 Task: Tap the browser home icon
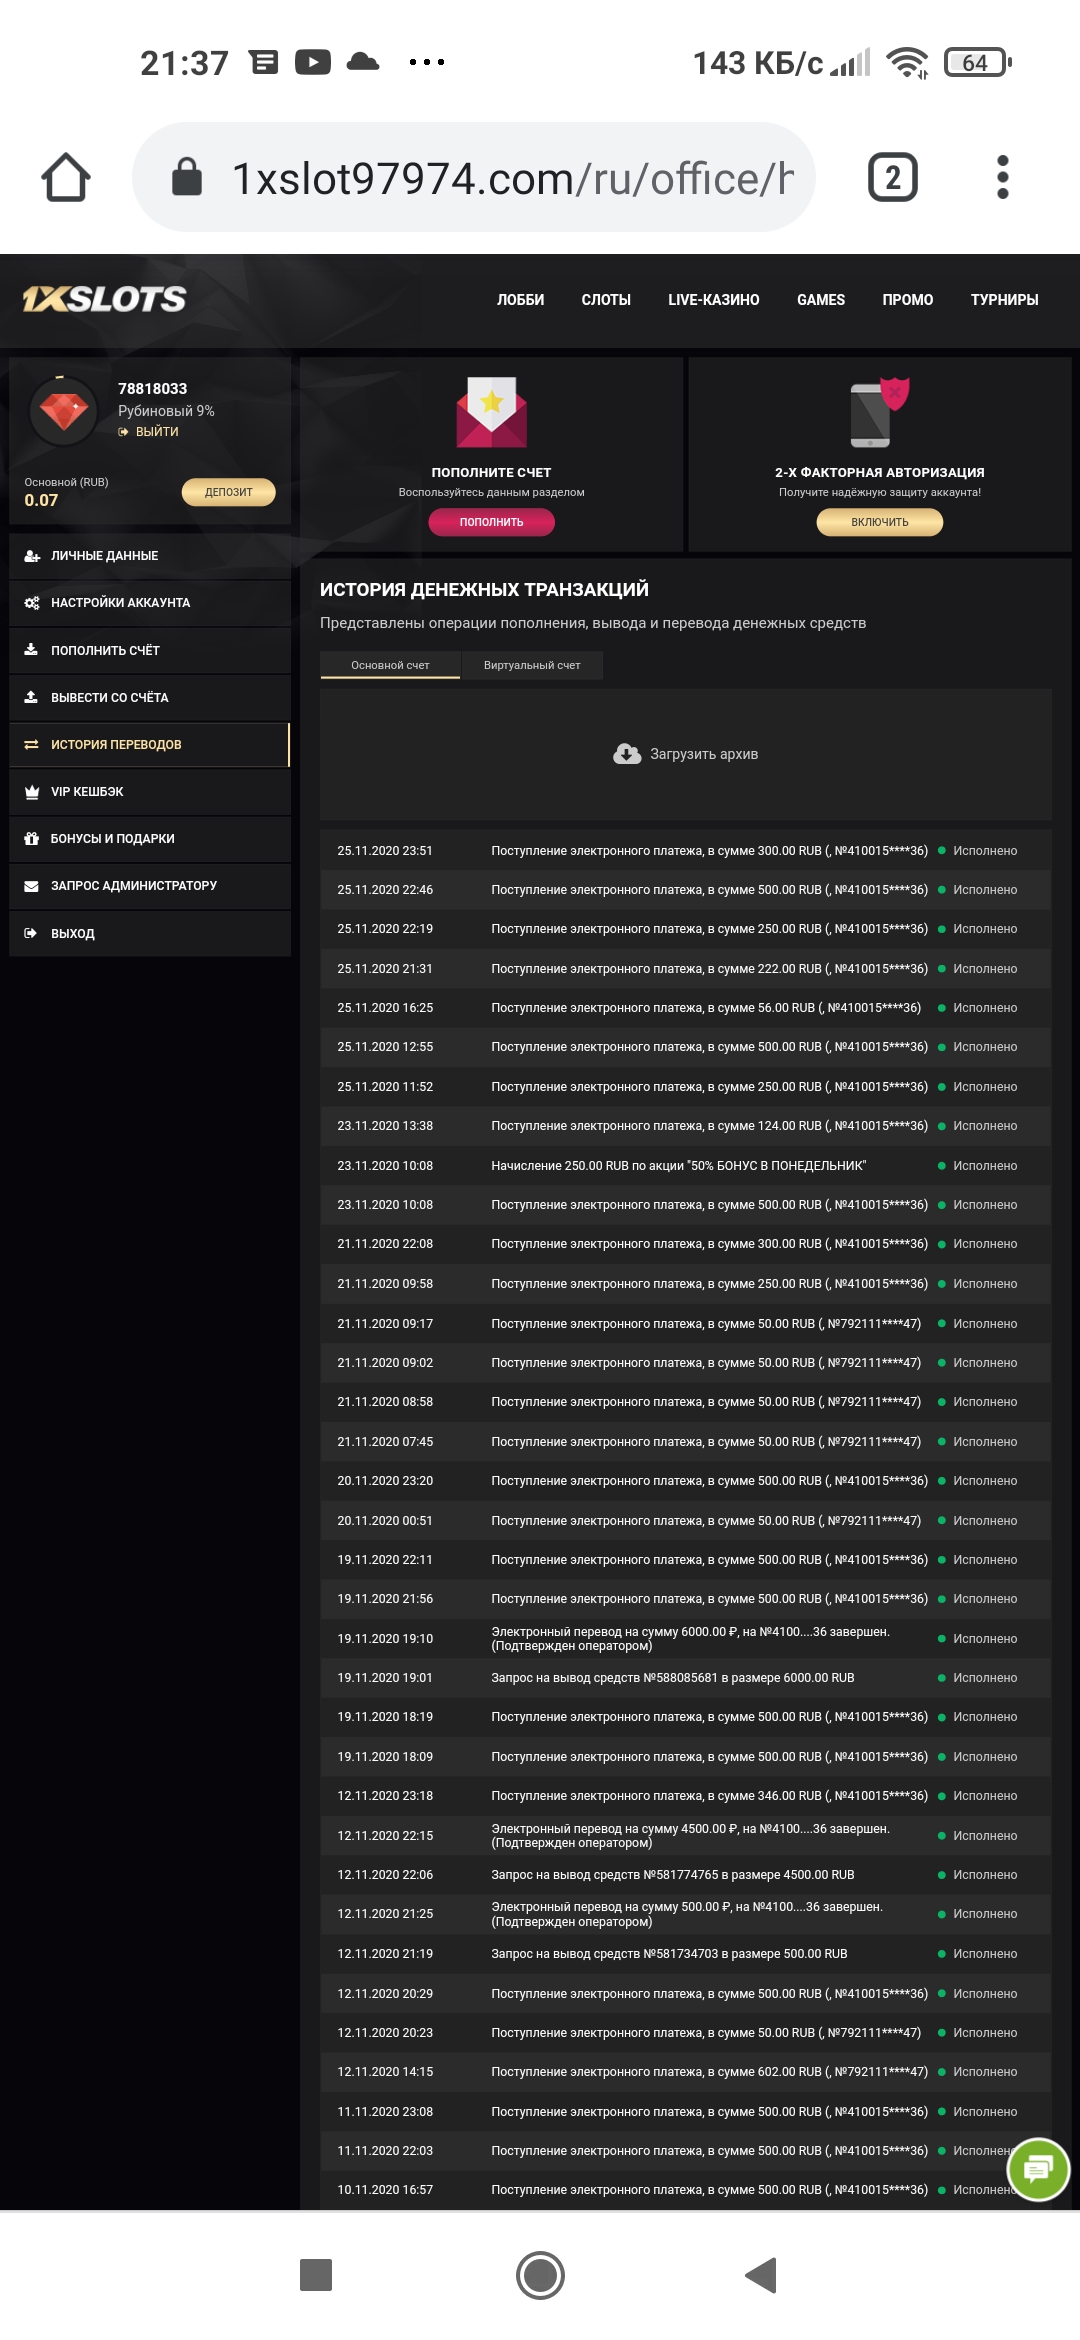(x=66, y=178)
